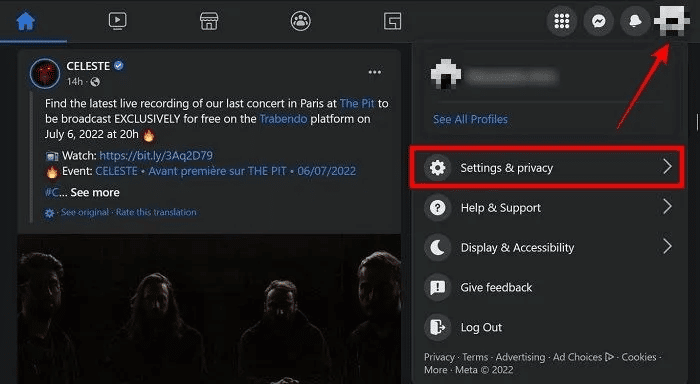Screen dimensions: 700x384
Task: Open the Cookies footer link
Action: click(639, 357)
